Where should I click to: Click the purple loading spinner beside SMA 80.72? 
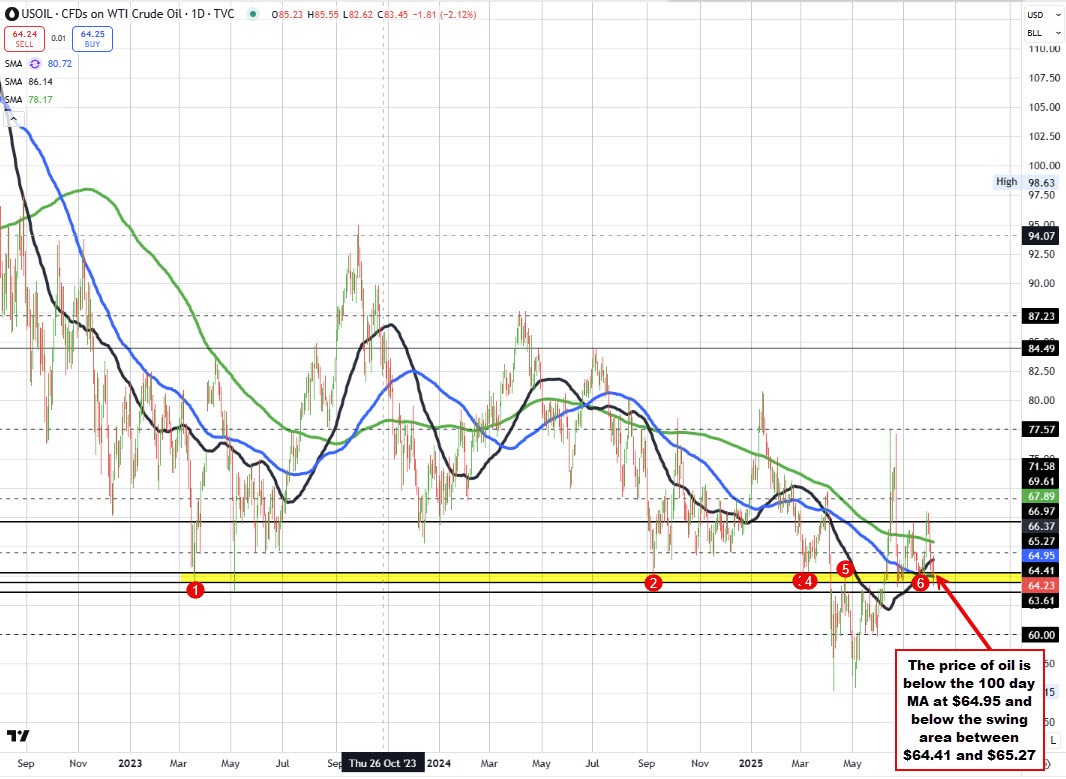[36, 63]
